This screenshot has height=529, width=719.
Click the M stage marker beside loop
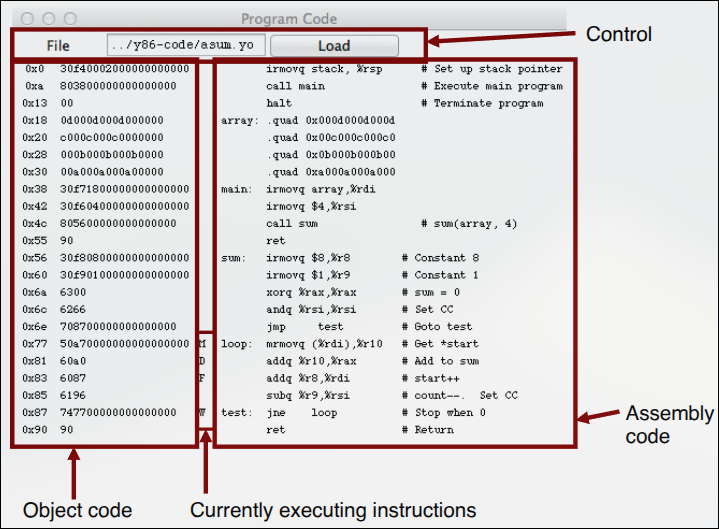pos(202,344)
